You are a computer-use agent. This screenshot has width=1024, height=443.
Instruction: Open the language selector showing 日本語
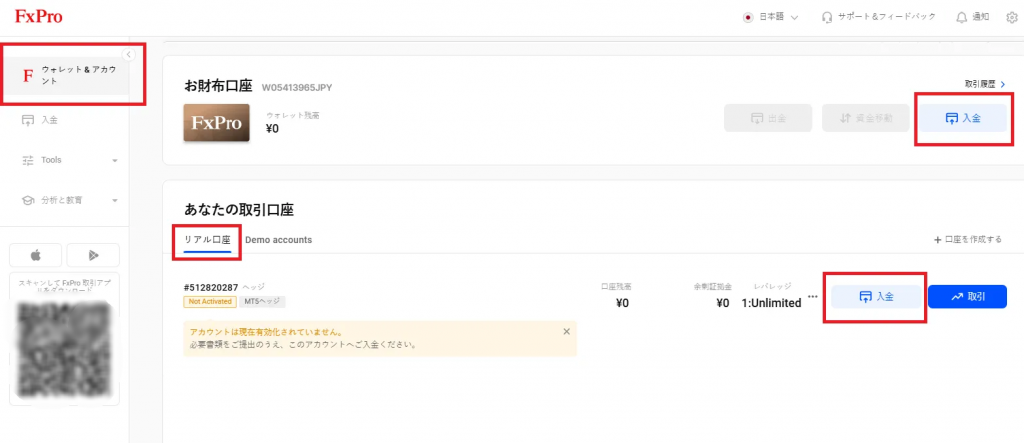pyautogui.click(x=771, y=17)
